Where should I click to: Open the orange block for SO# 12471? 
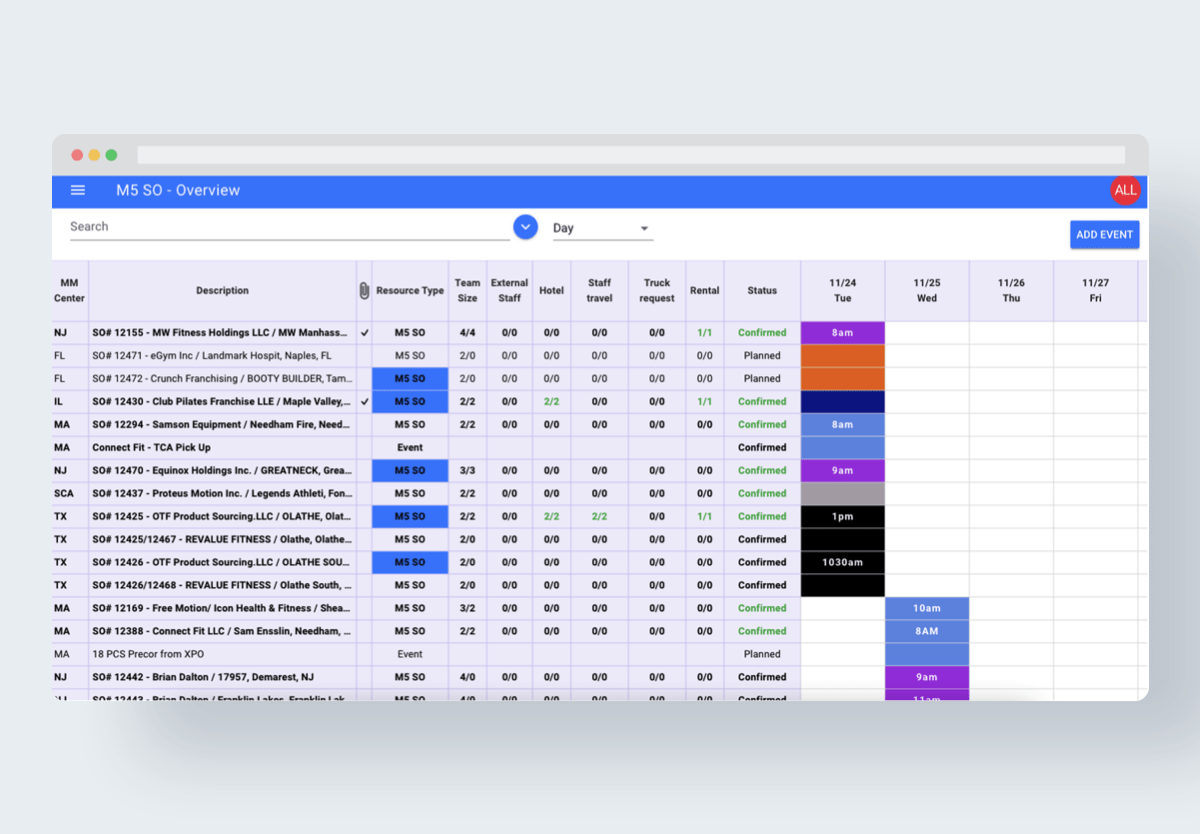[843, 355]
